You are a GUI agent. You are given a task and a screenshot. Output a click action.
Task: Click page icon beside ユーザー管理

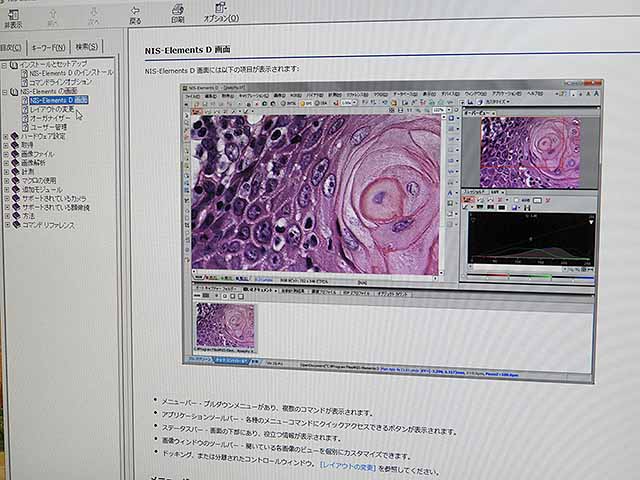coord(25,127)
